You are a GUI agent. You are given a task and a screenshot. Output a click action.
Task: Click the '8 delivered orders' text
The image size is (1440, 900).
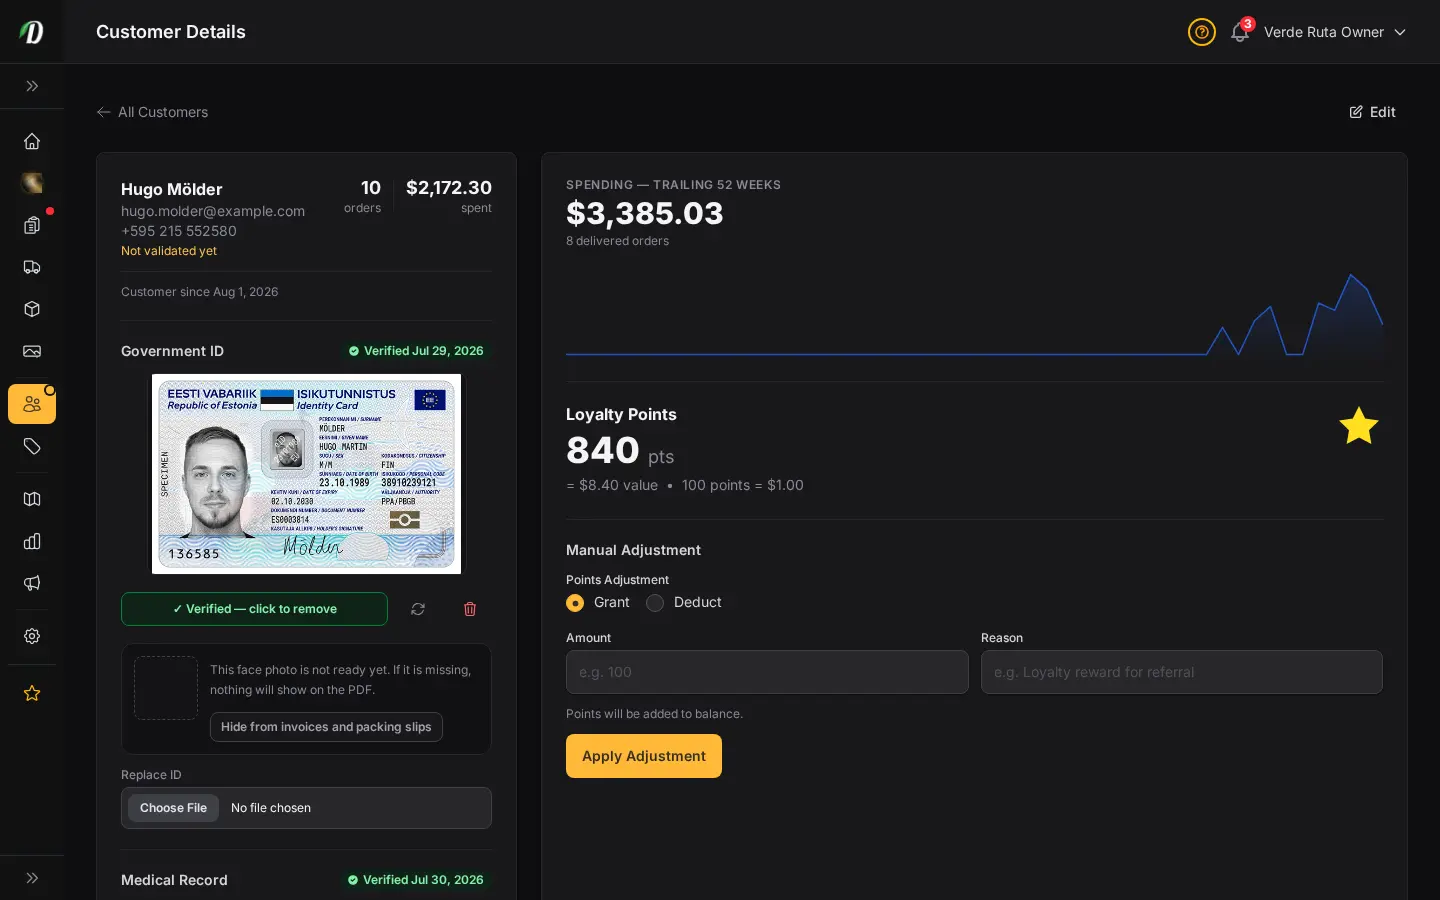(x=618, y=241)
